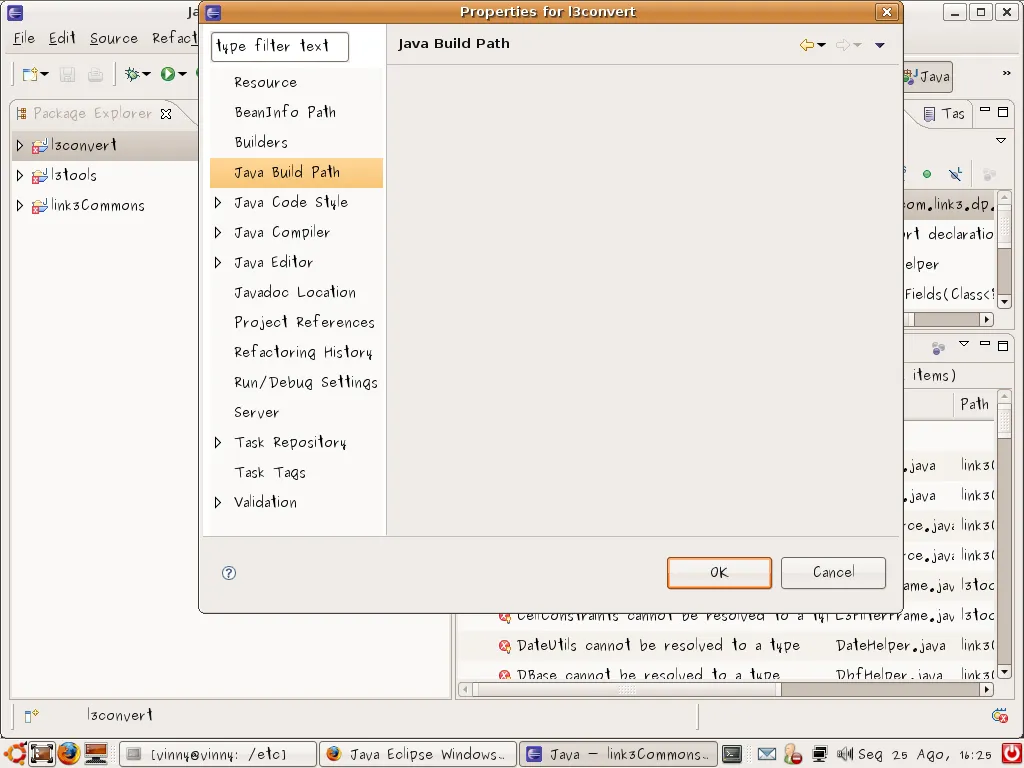1024x768 pixels.
Task: Expand Java Code Style category
Action: point(218,202)
